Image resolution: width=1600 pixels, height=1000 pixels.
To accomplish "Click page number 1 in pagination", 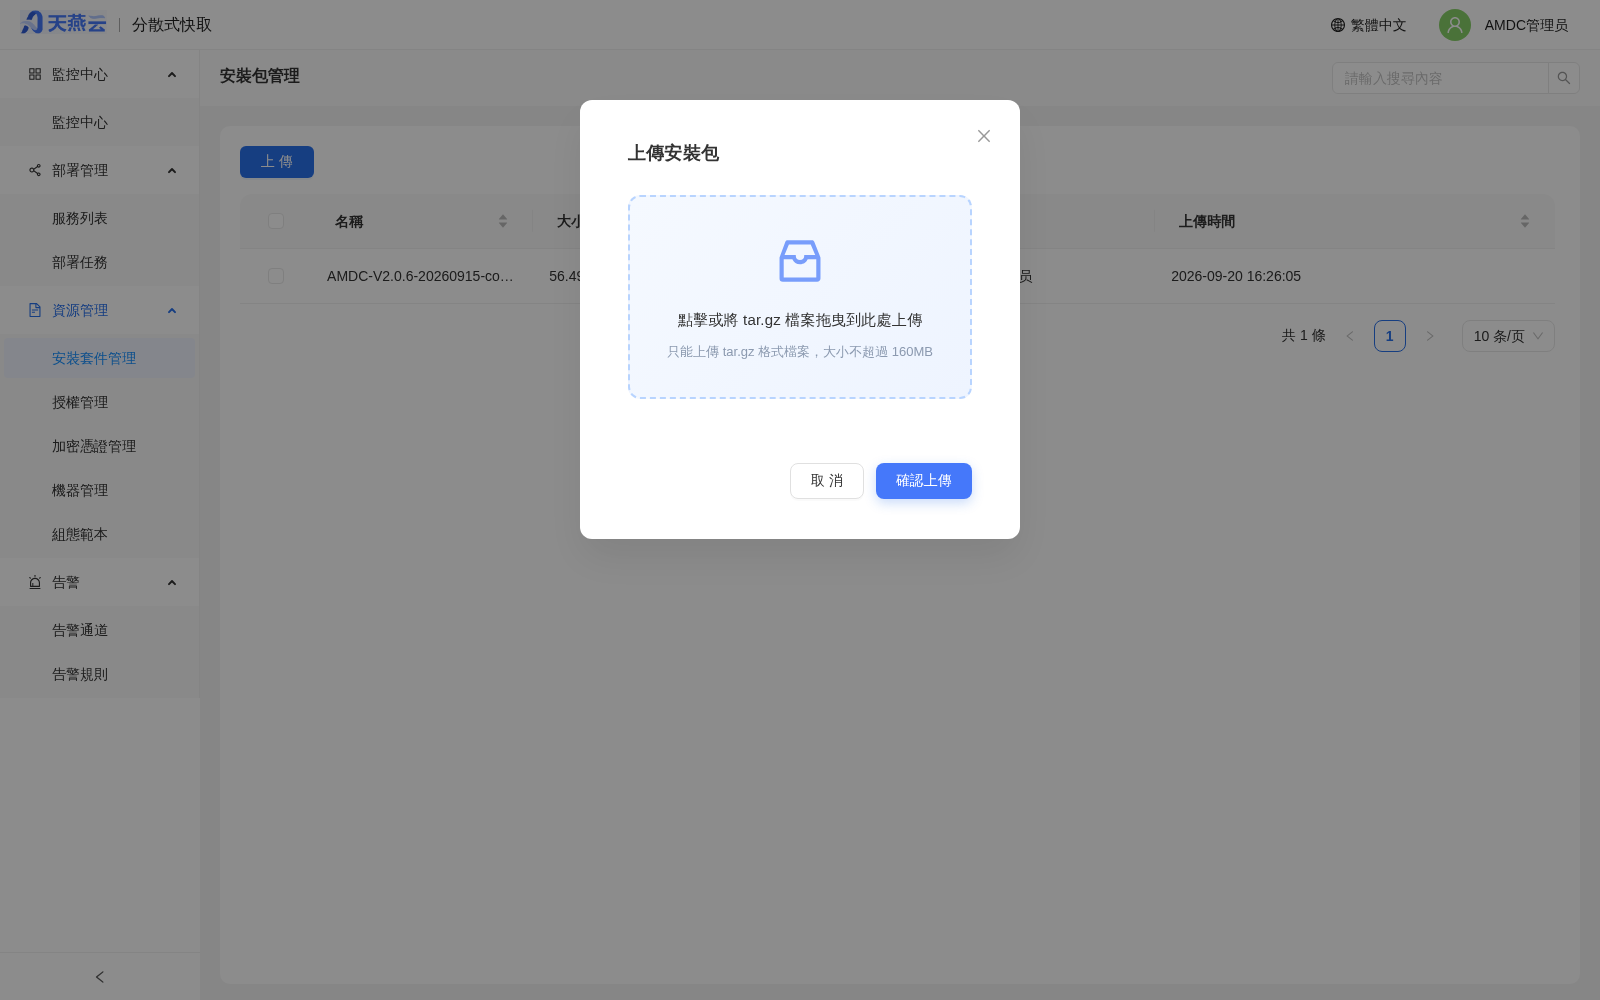I will (x=1390, y=336).
